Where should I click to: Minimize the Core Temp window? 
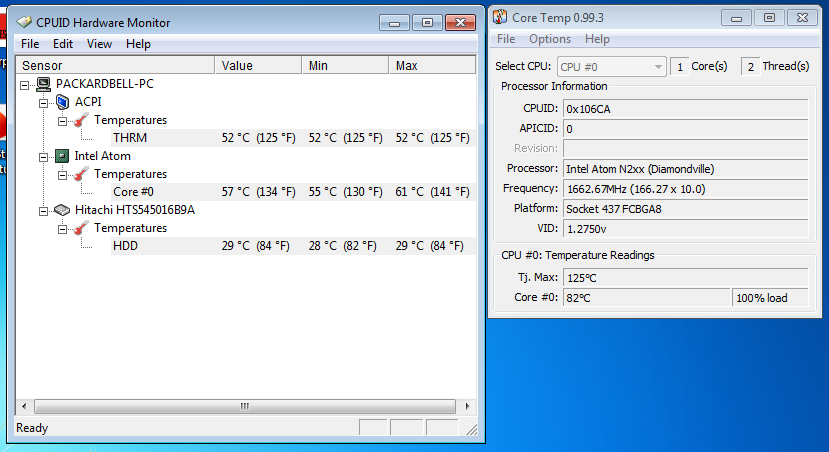736,18
